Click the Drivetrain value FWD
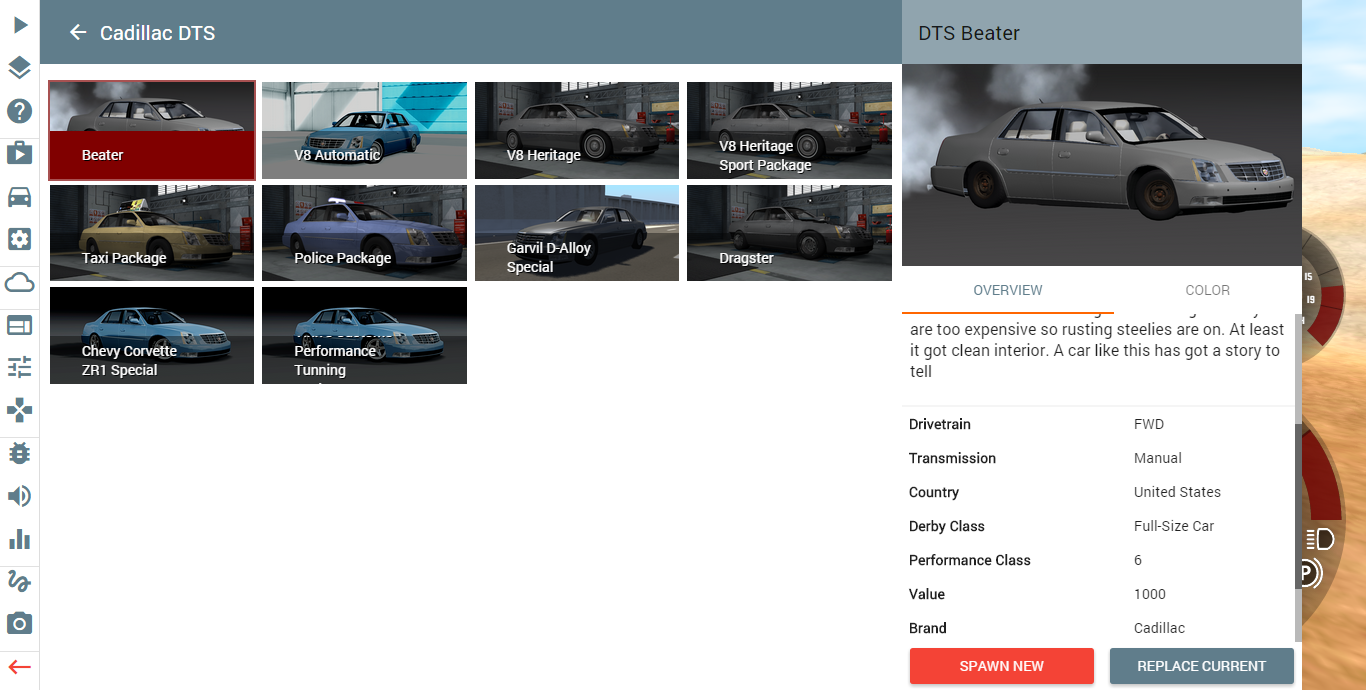This screenshot has width=1366, height=690. [1149, 424]
